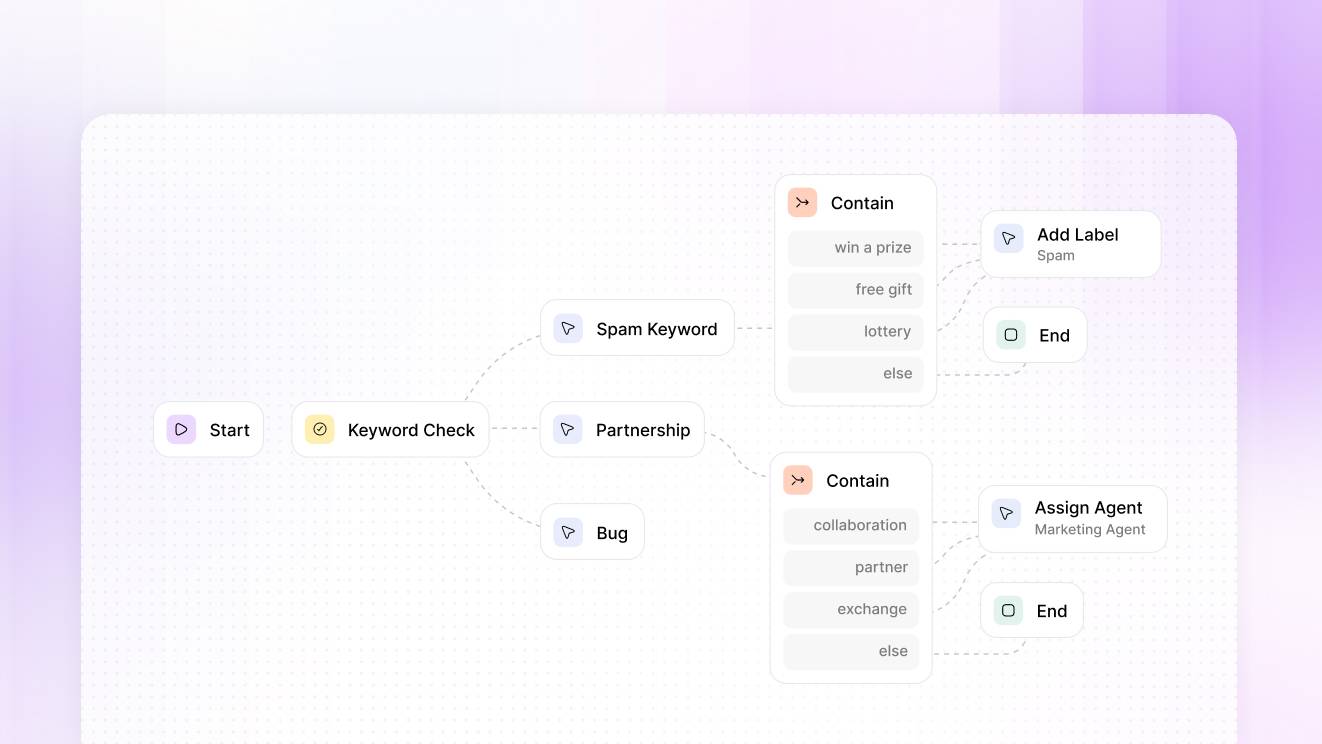Select the 'collaboration' condition row

(x=851, y=526)
